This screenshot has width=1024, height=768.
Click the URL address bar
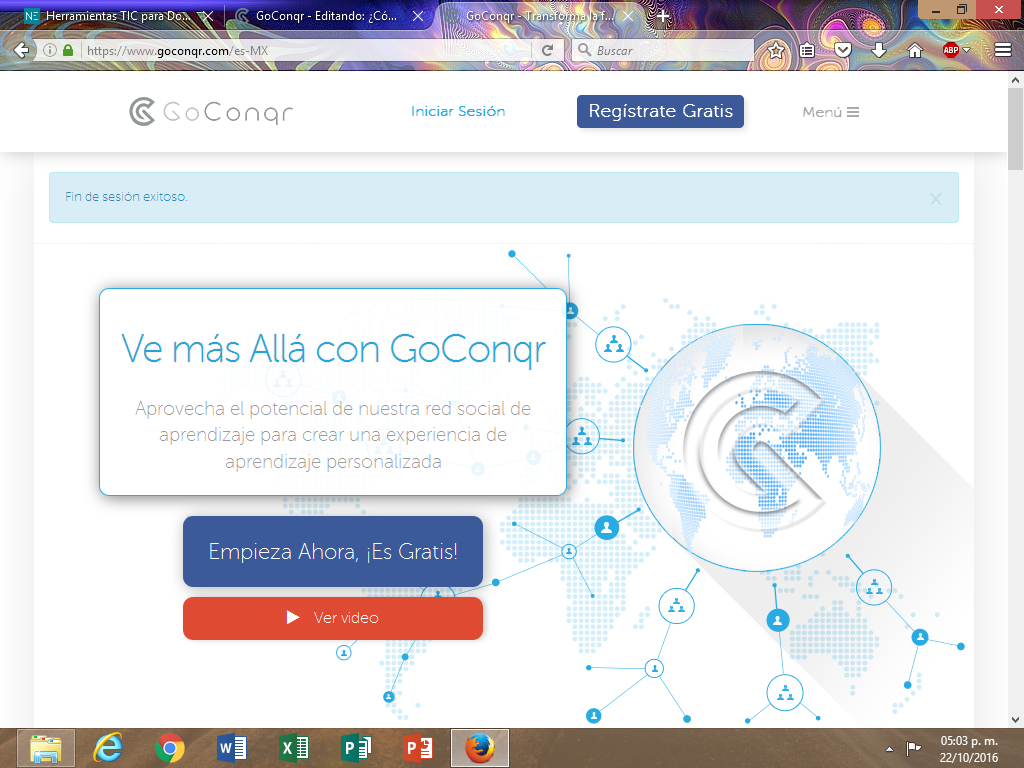(x=307, y=50)
